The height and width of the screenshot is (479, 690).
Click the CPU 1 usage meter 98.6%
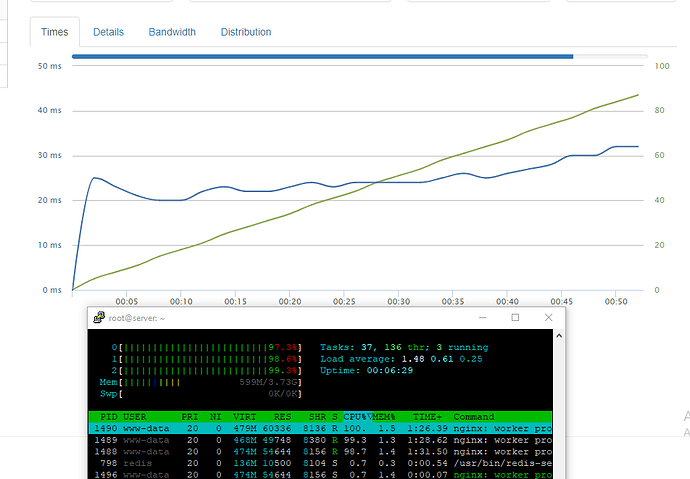(207, 359)
